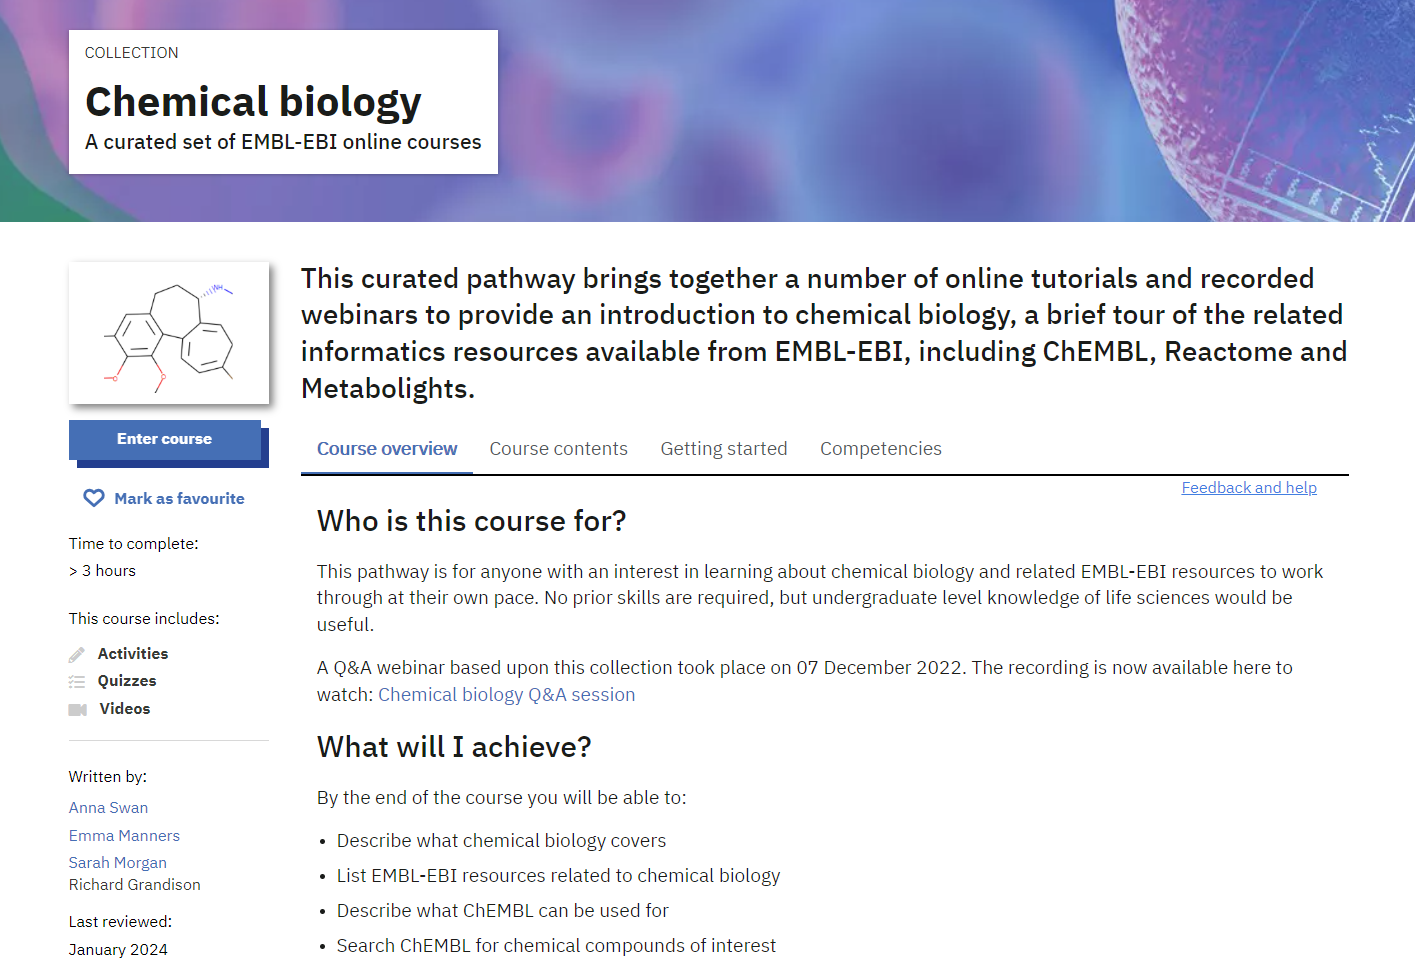1415x963 pixels.
Task: View the Competencies tab
Action: 880,448
